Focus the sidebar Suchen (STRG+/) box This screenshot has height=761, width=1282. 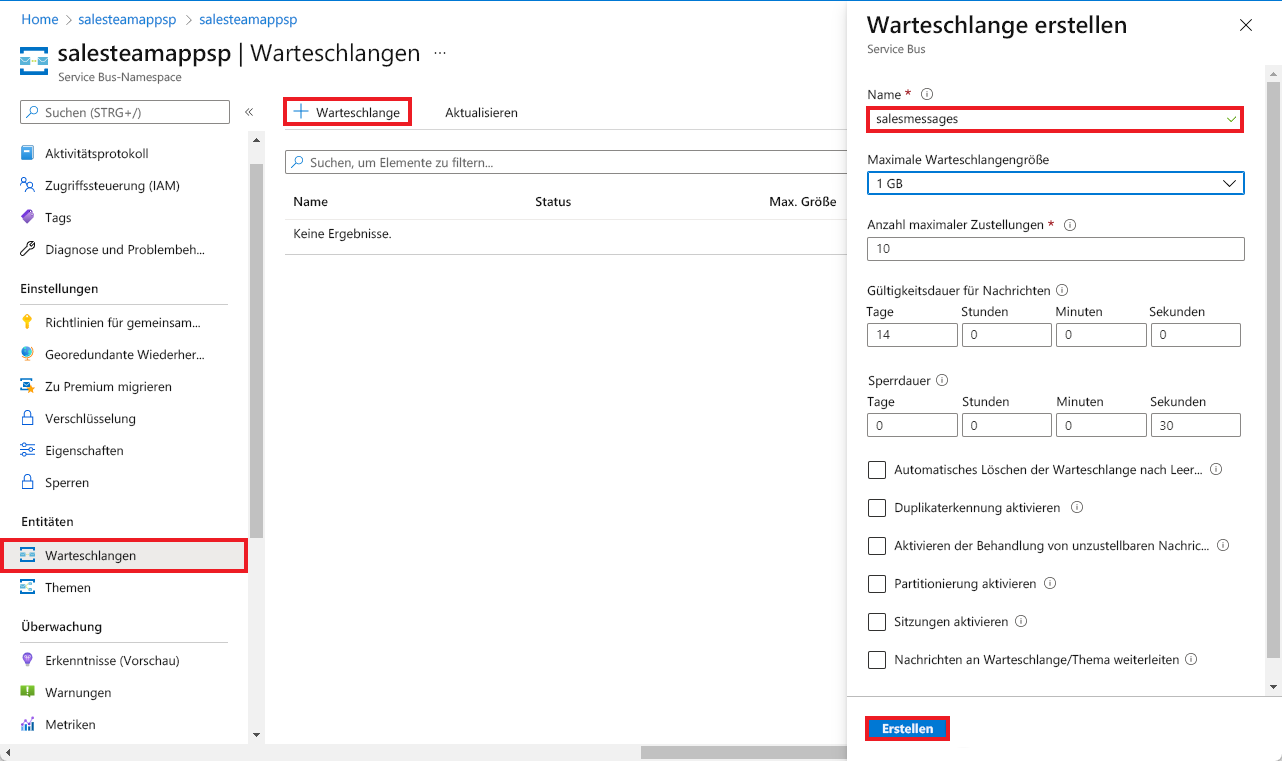coord(125,112)
